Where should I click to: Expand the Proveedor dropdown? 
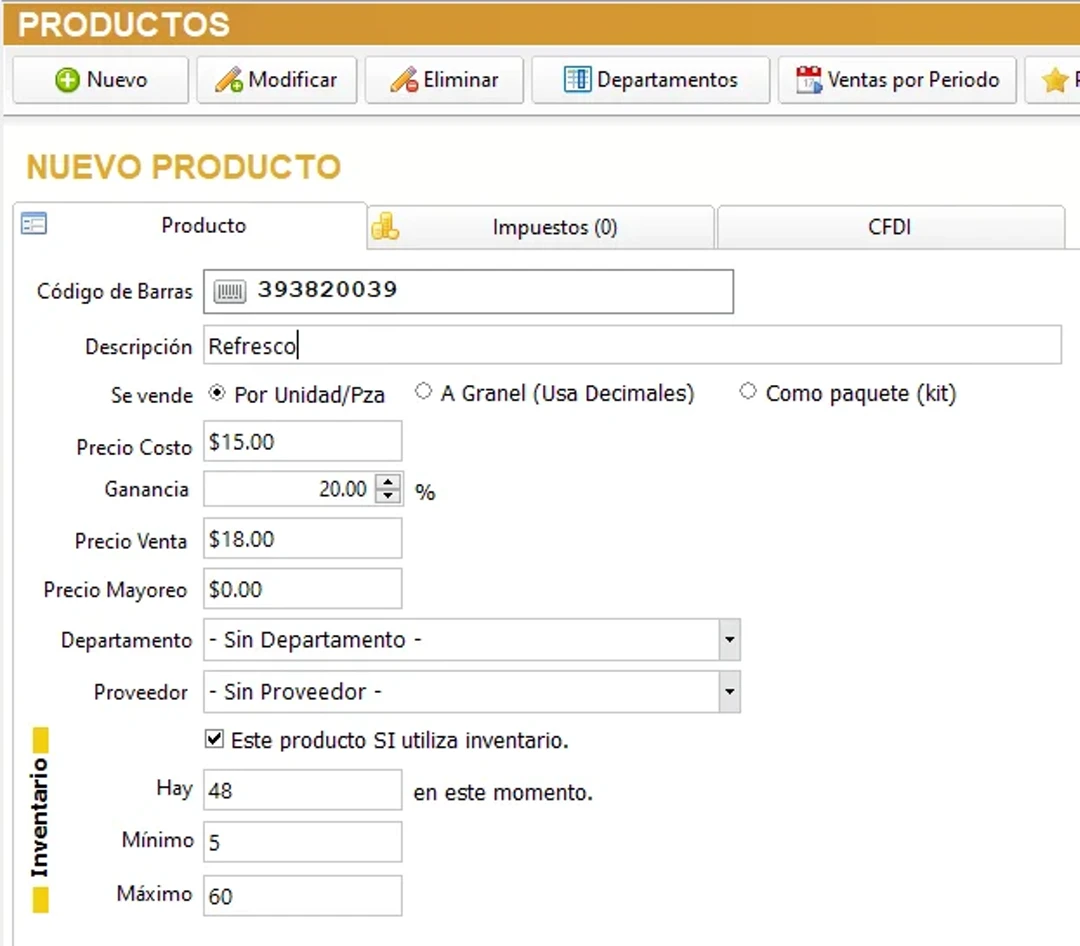coord(729,692)
